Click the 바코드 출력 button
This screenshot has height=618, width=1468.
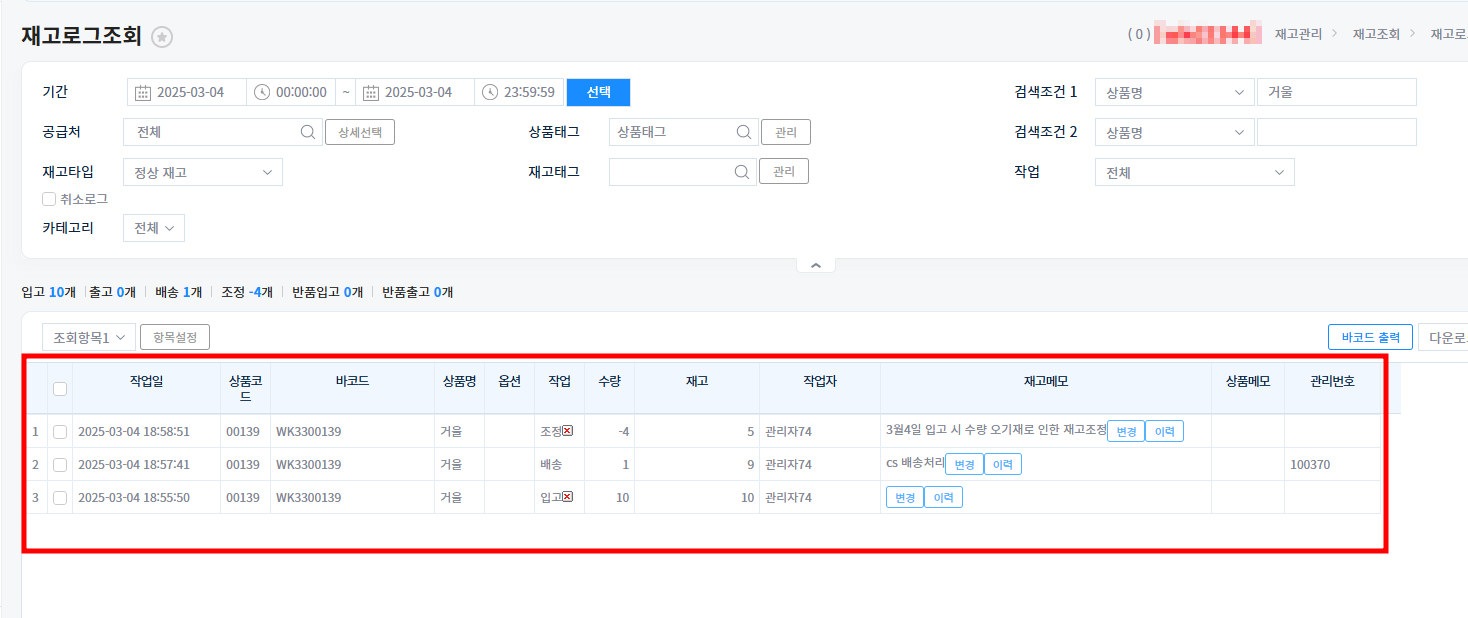click(1370, 337)
